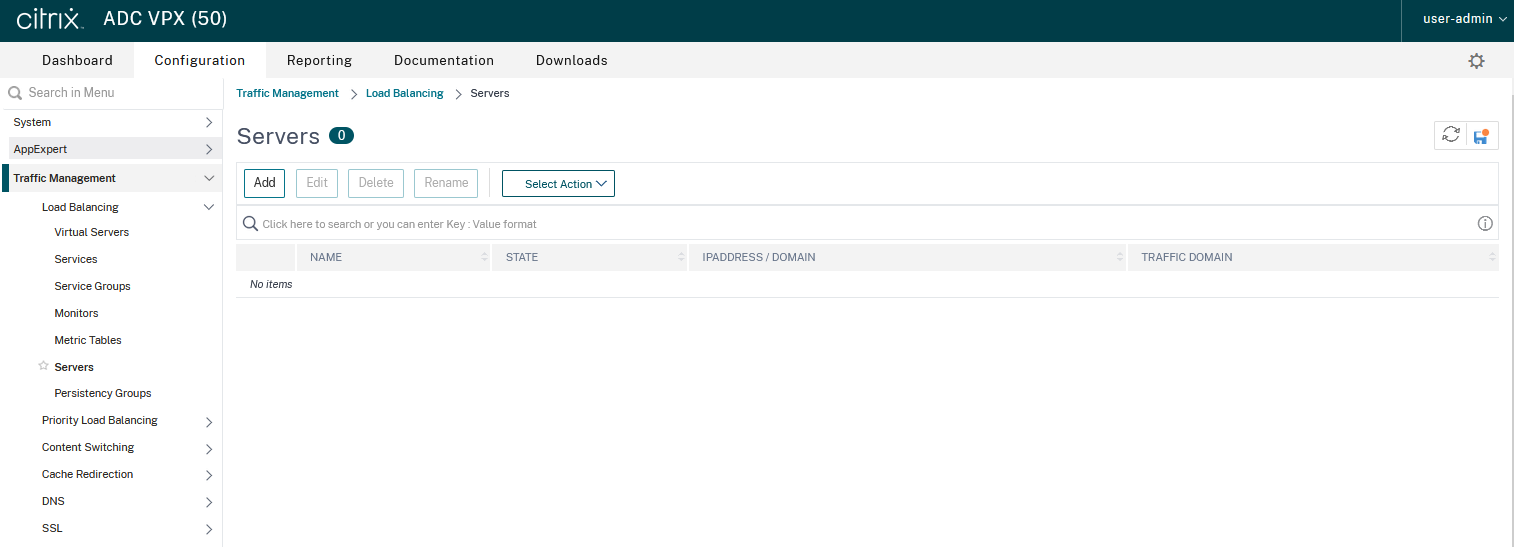Click the magnifier icon in menu search
The image size is (1514, 547).
(15, 93)
